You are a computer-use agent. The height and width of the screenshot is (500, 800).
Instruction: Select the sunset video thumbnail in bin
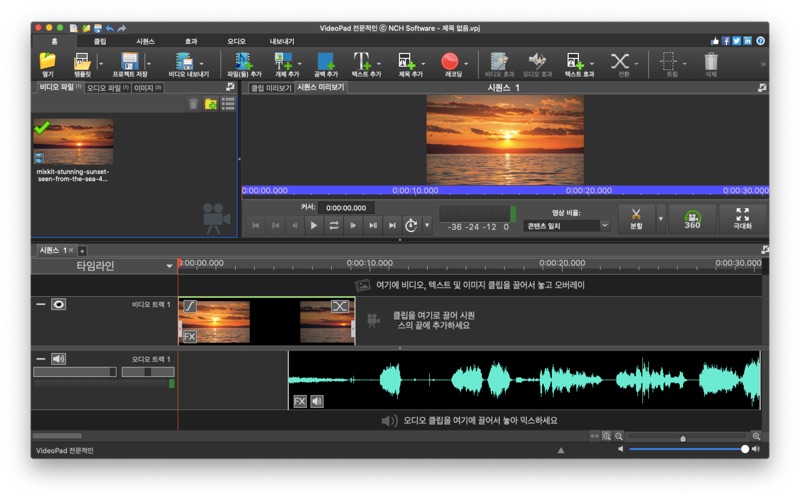tap(73, 142)
